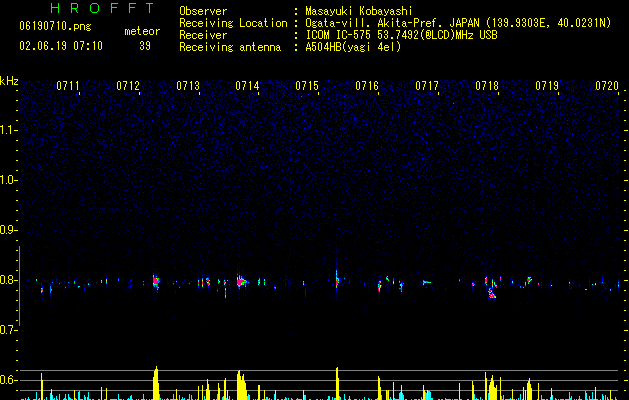Viewport: 629px width, 400px height.
Task: Click the 0.9 frequency axis label
Action: [x=9, y=230]
